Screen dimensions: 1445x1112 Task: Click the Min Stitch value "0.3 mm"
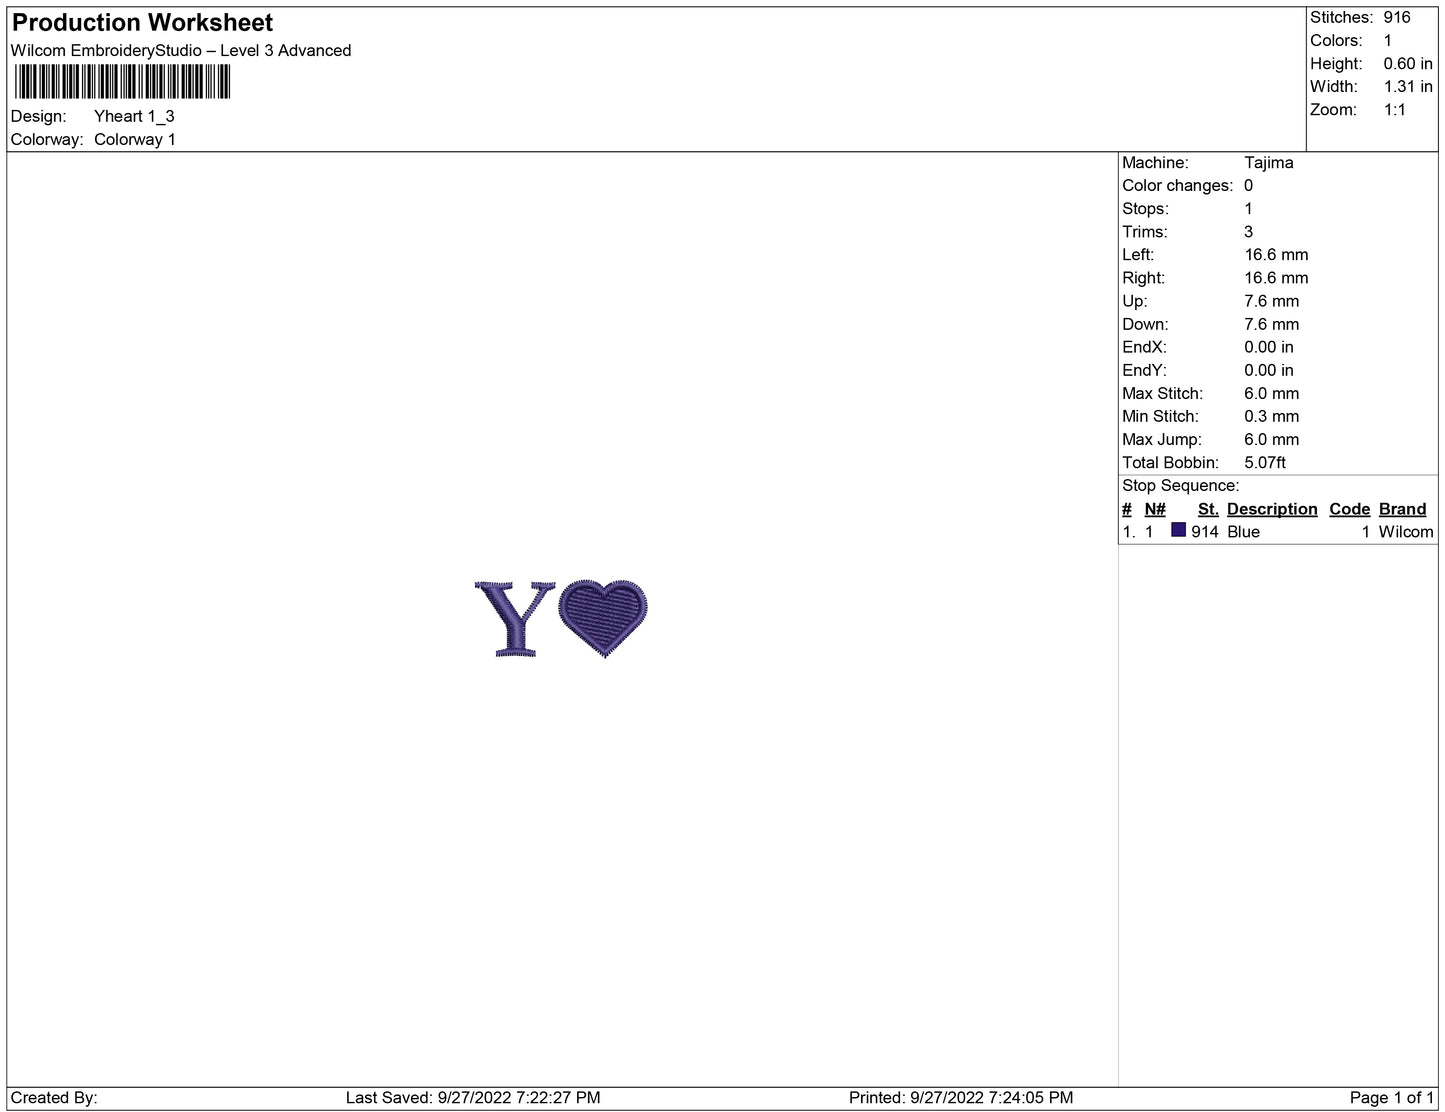point(1272,416)
